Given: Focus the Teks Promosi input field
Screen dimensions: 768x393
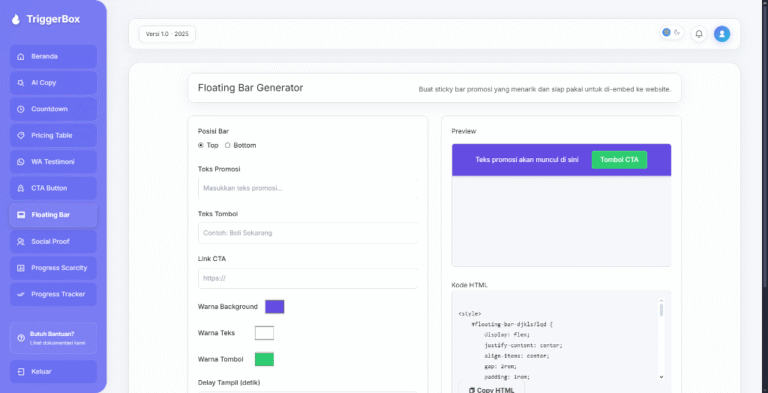Looking at the screenshot, I should [308, 188].
